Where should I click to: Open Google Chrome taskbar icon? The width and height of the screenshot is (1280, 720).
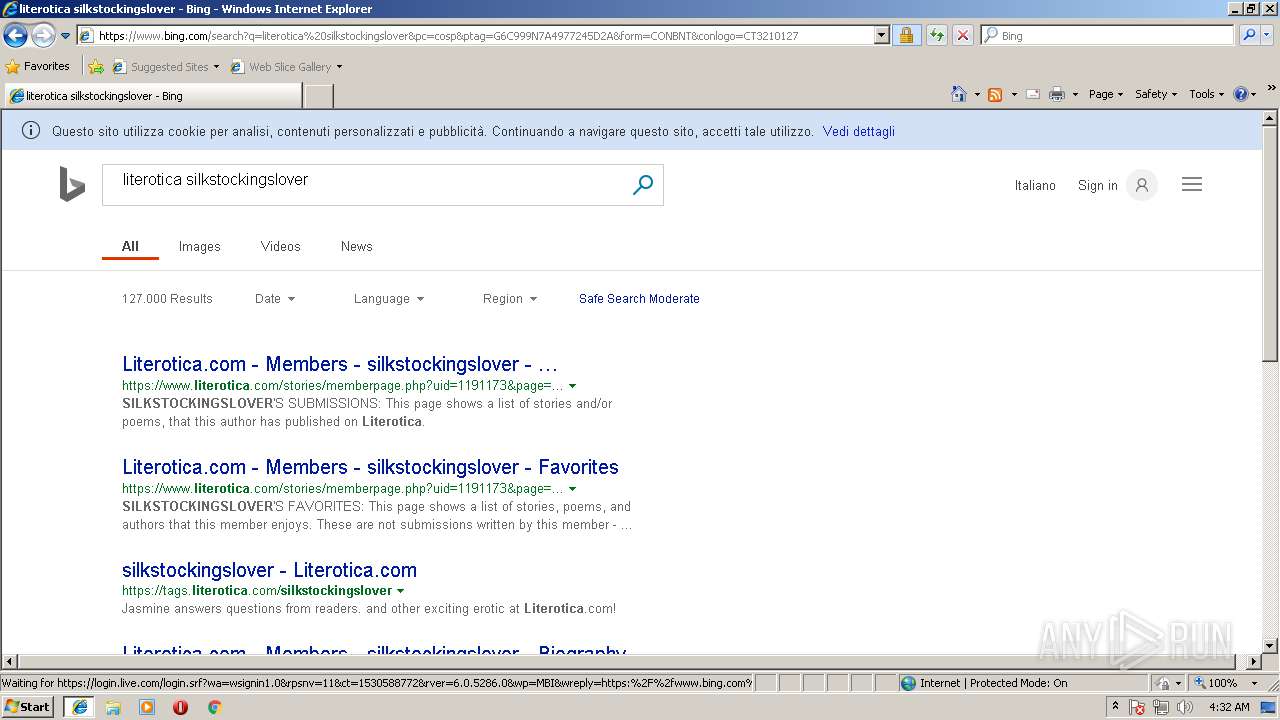coord(214,707)
